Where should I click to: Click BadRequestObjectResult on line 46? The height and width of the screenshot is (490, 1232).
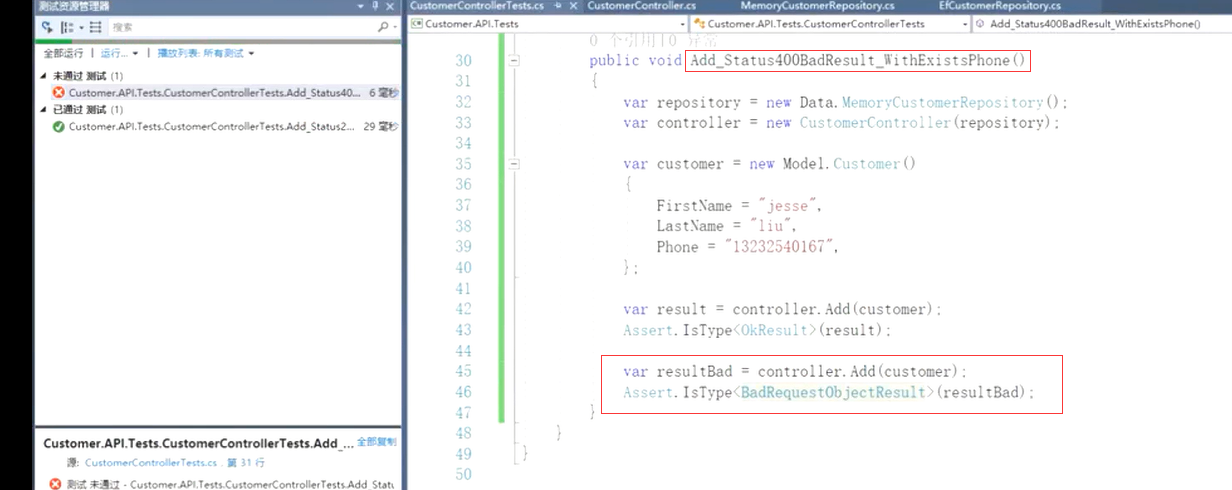[833, 392]
